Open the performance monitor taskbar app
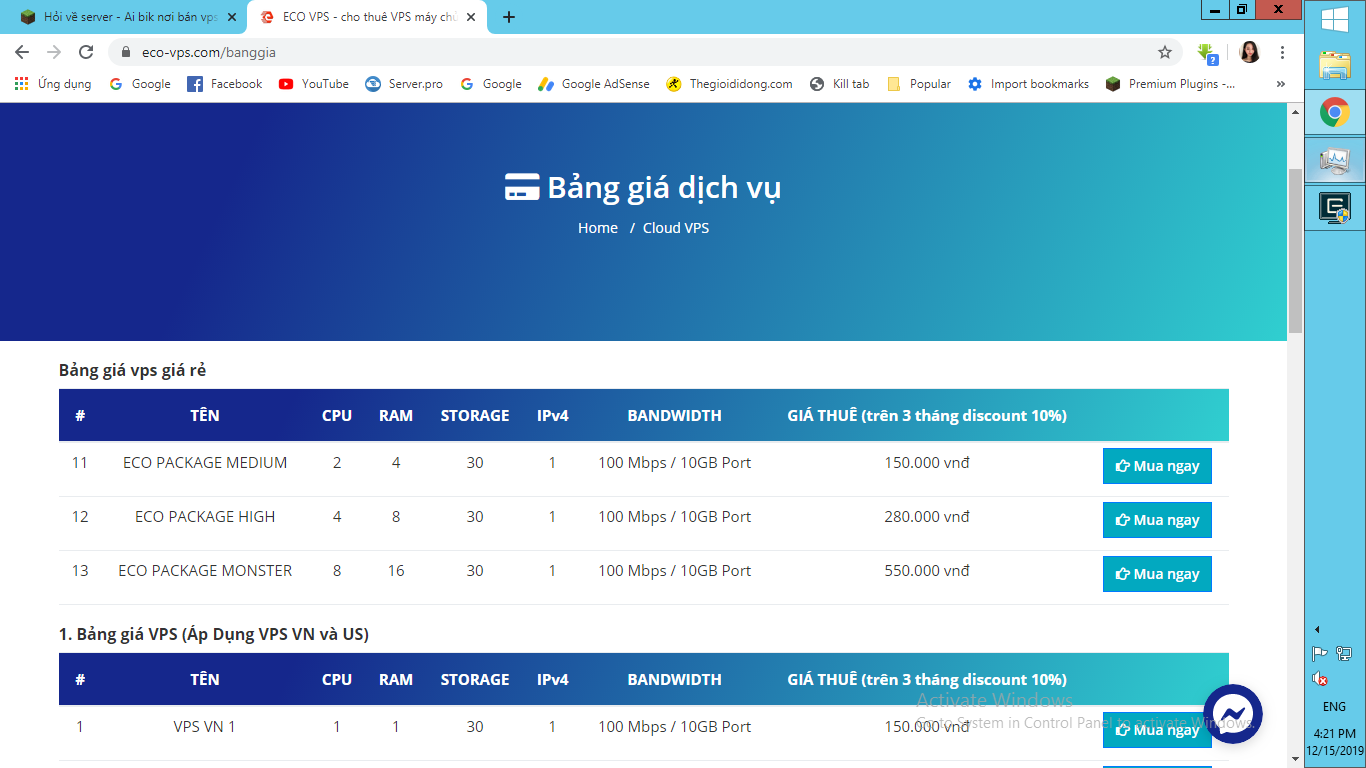The width and height of the screenshot is (1366, 768). tap(1335, 159)
